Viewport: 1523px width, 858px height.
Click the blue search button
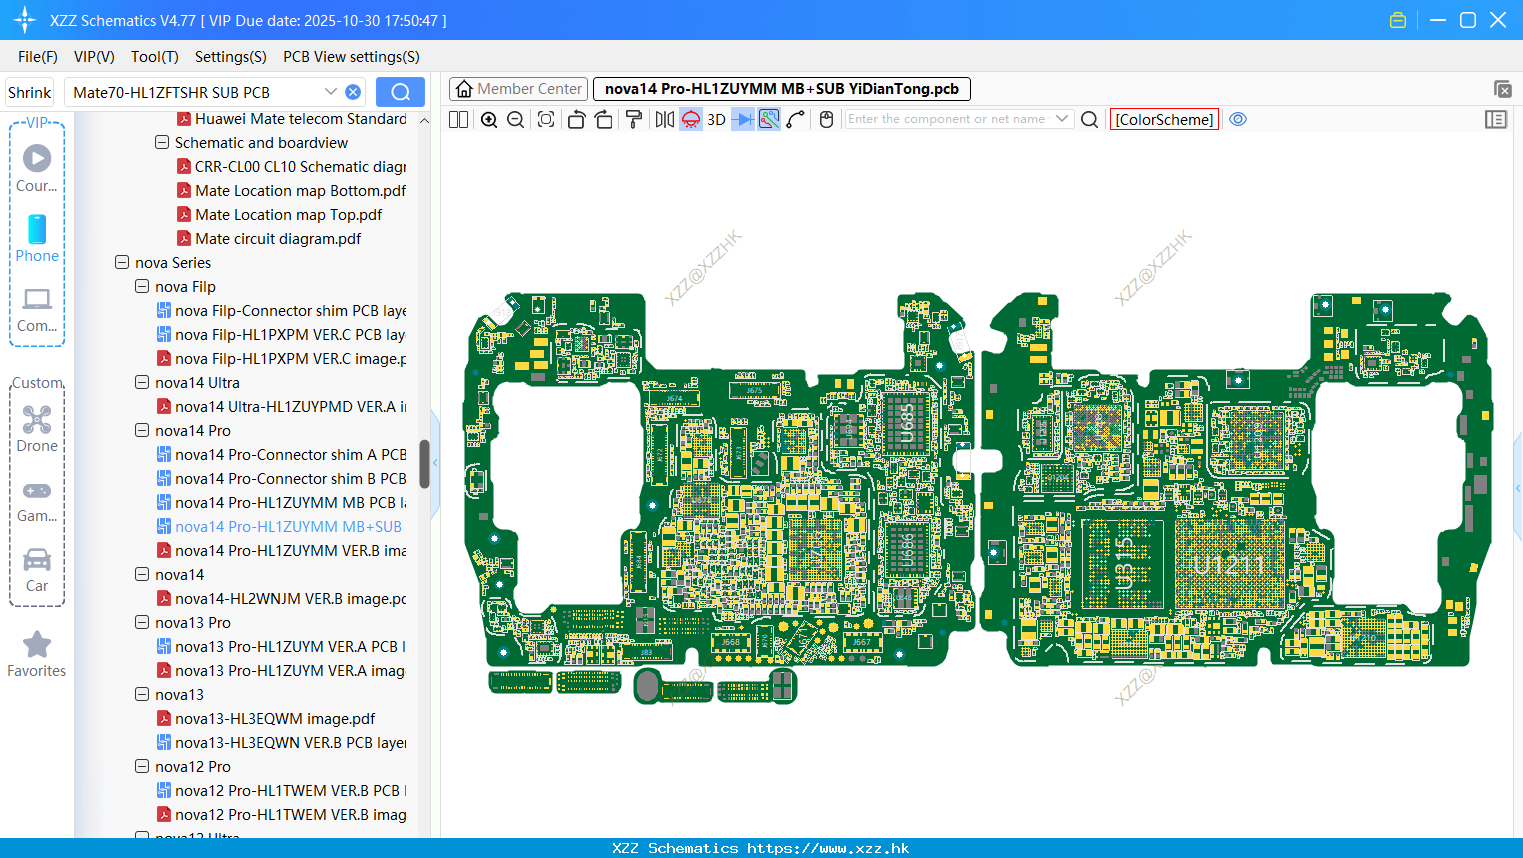click(x=400, y=92)
